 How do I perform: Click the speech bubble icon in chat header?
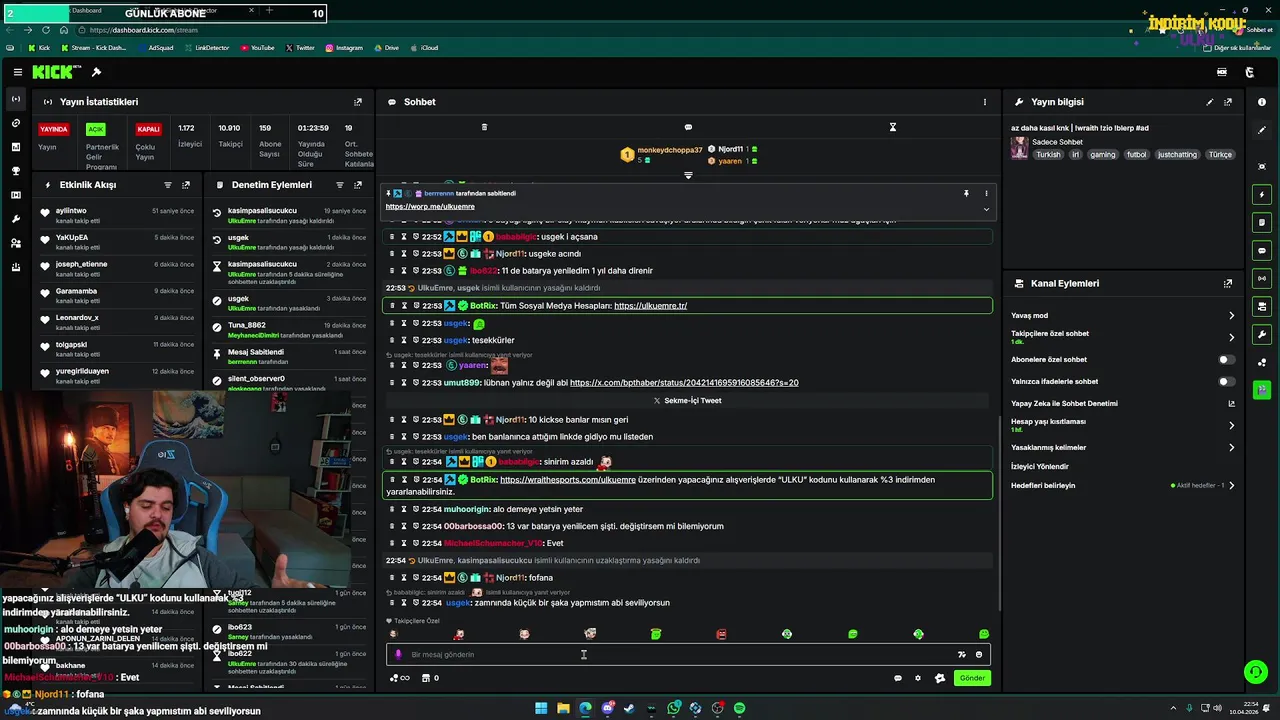(x=688, y=127)
